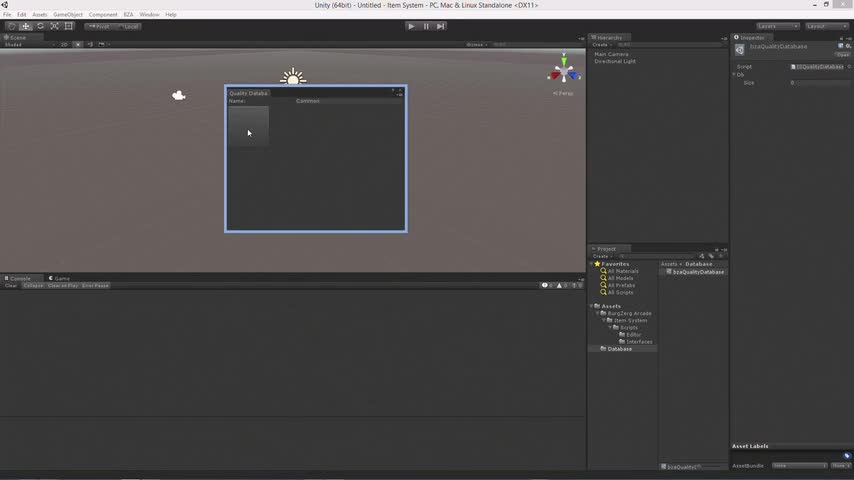854x480 pixels.
Task: Click the directional light sun gizmo
Action: [293, 76]
